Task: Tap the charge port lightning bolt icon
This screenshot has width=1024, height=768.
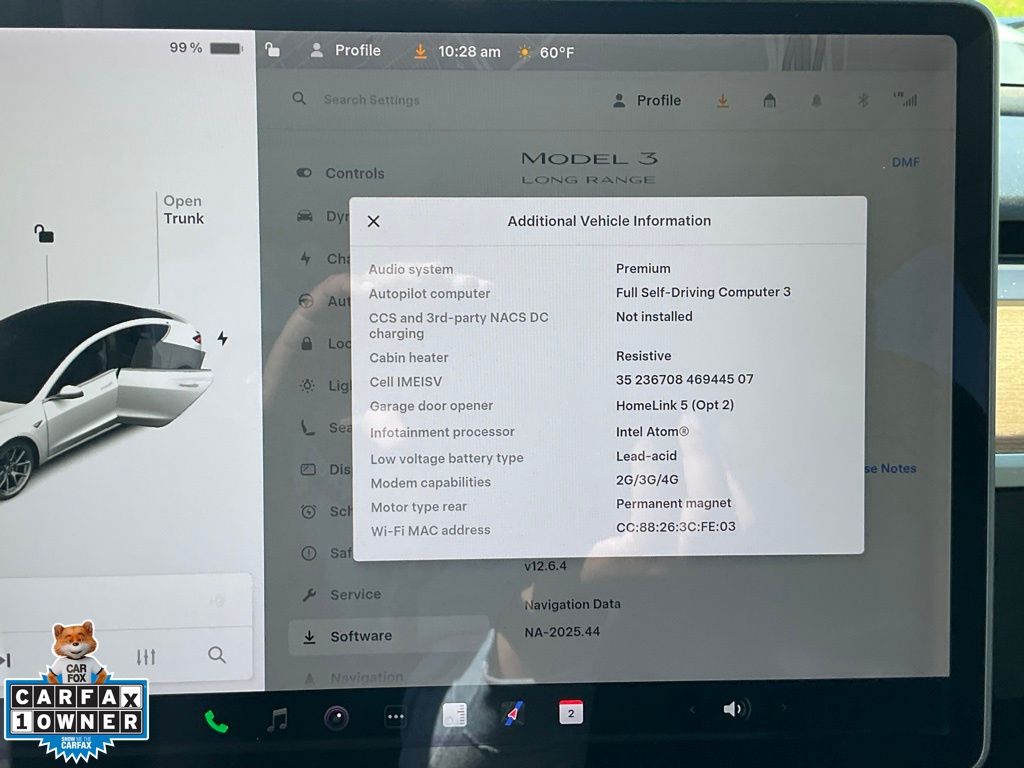Action: pyautogui.click(x=222, y=339)
